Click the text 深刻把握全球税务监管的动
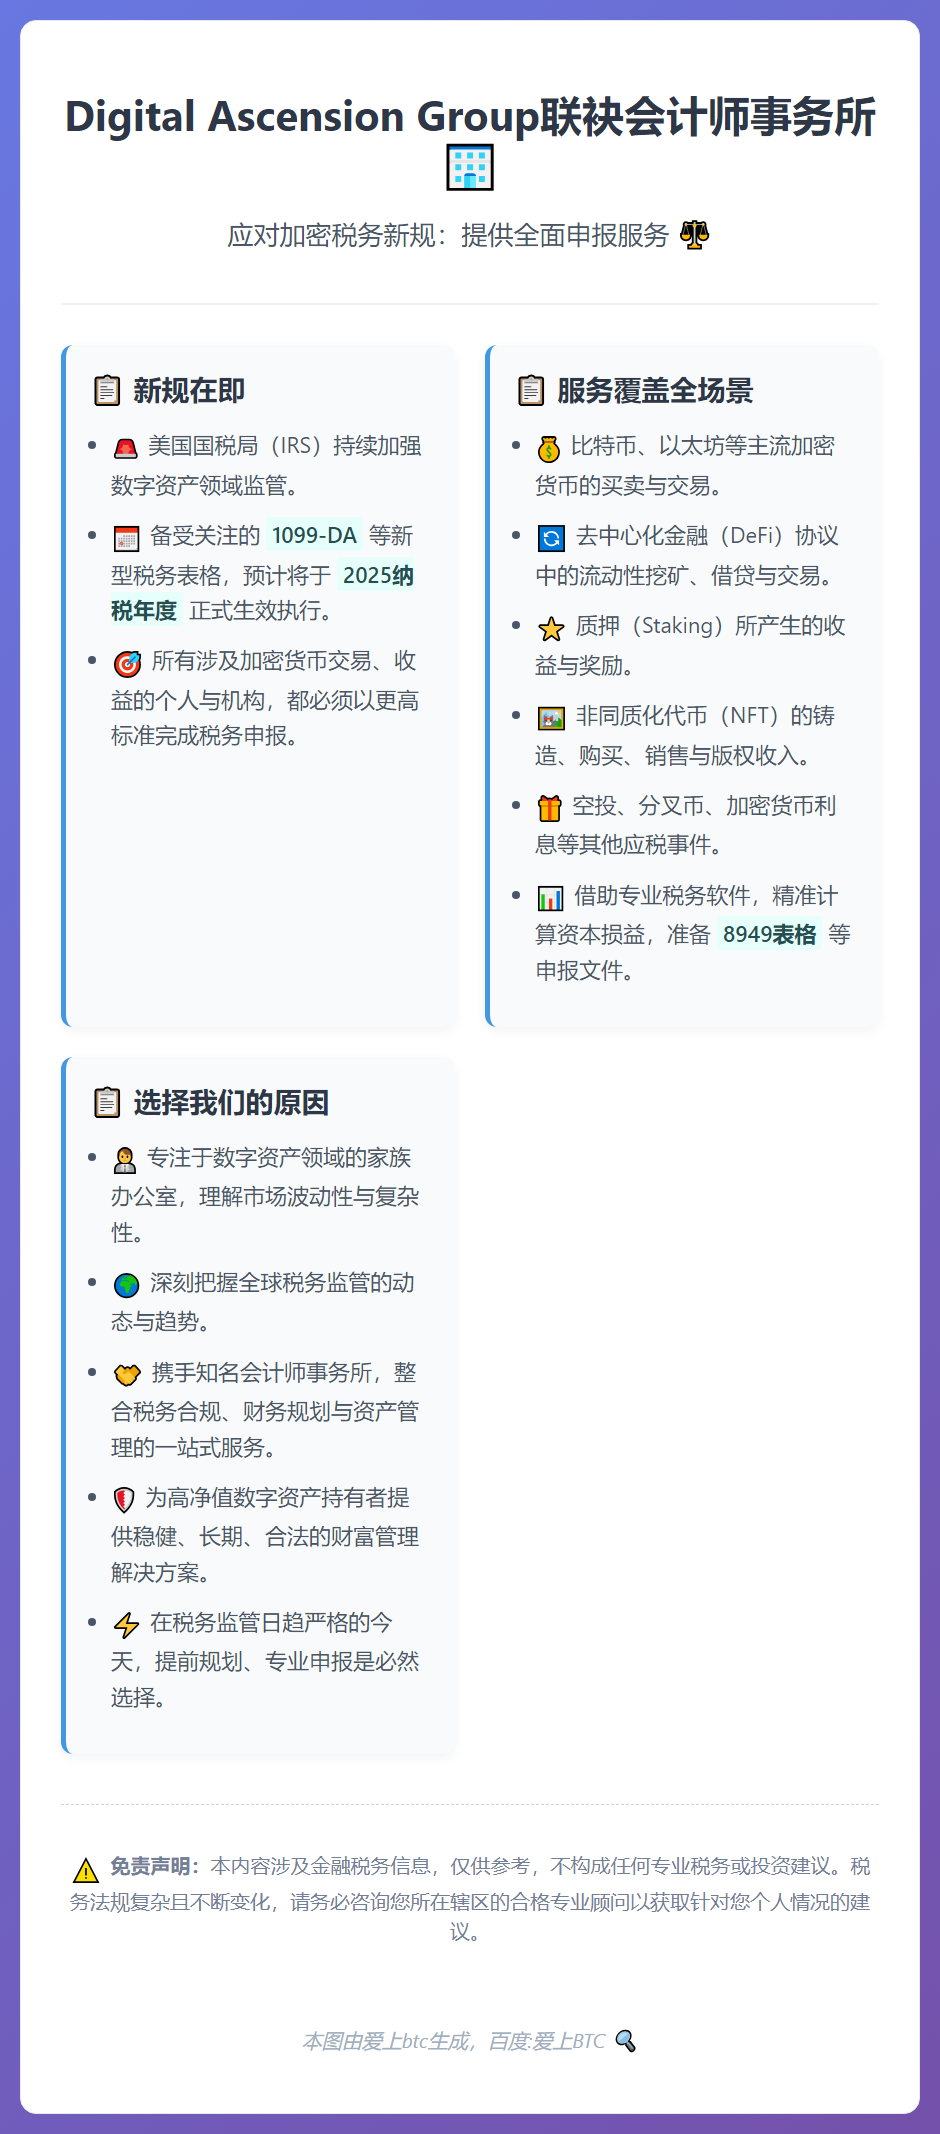 pyautogui.click(x=282, y=1283)
